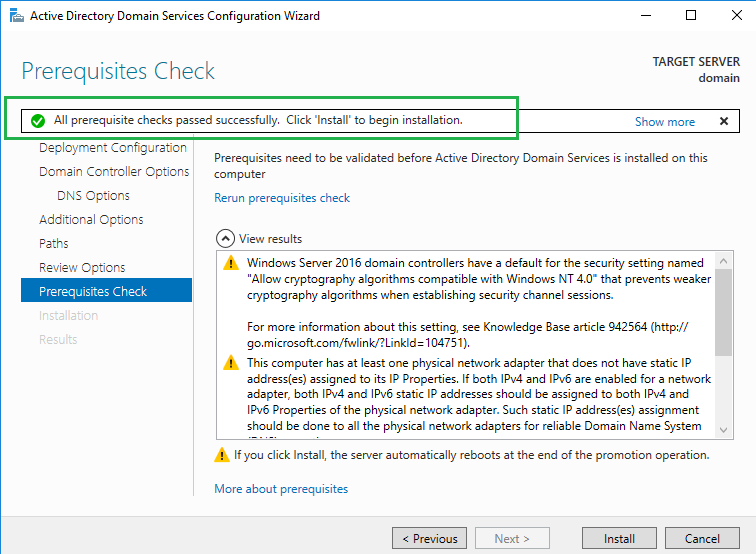Screen dimensions: 756x554
Task: Collapse the View results section
Action: pyautogui.click(x=224, y=239)
